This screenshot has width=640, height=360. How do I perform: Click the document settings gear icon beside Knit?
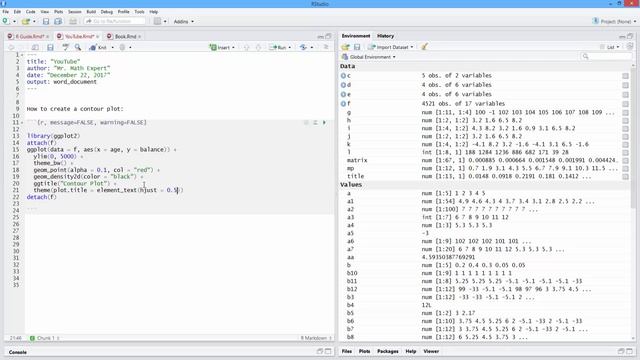(x=122, y=47)
